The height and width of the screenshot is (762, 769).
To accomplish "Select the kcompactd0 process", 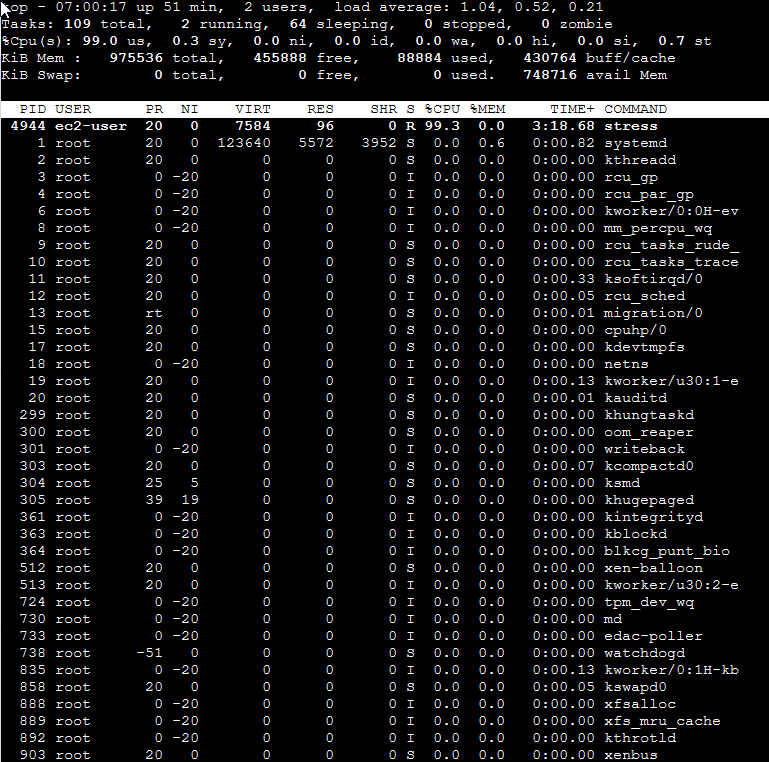I will 649,466.
